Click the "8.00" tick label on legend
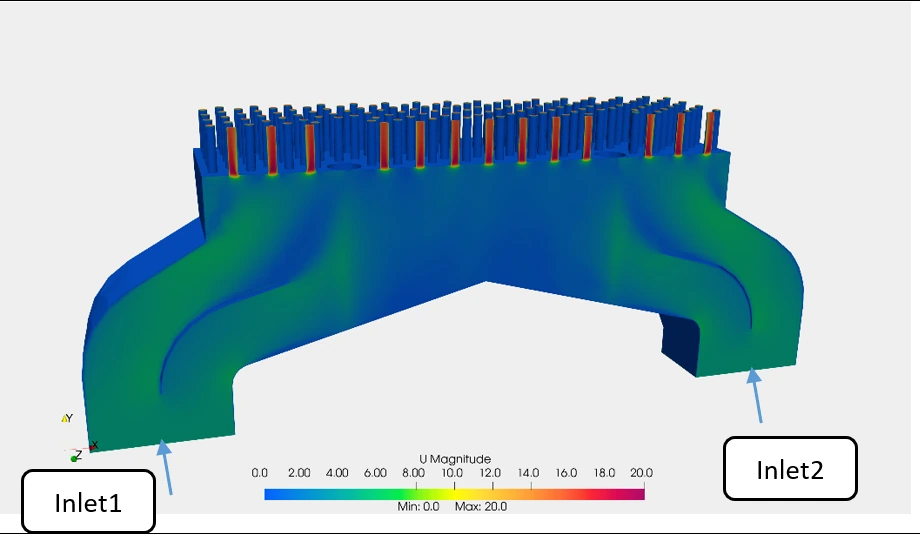920x536 pixels. [x=413, y=473]
